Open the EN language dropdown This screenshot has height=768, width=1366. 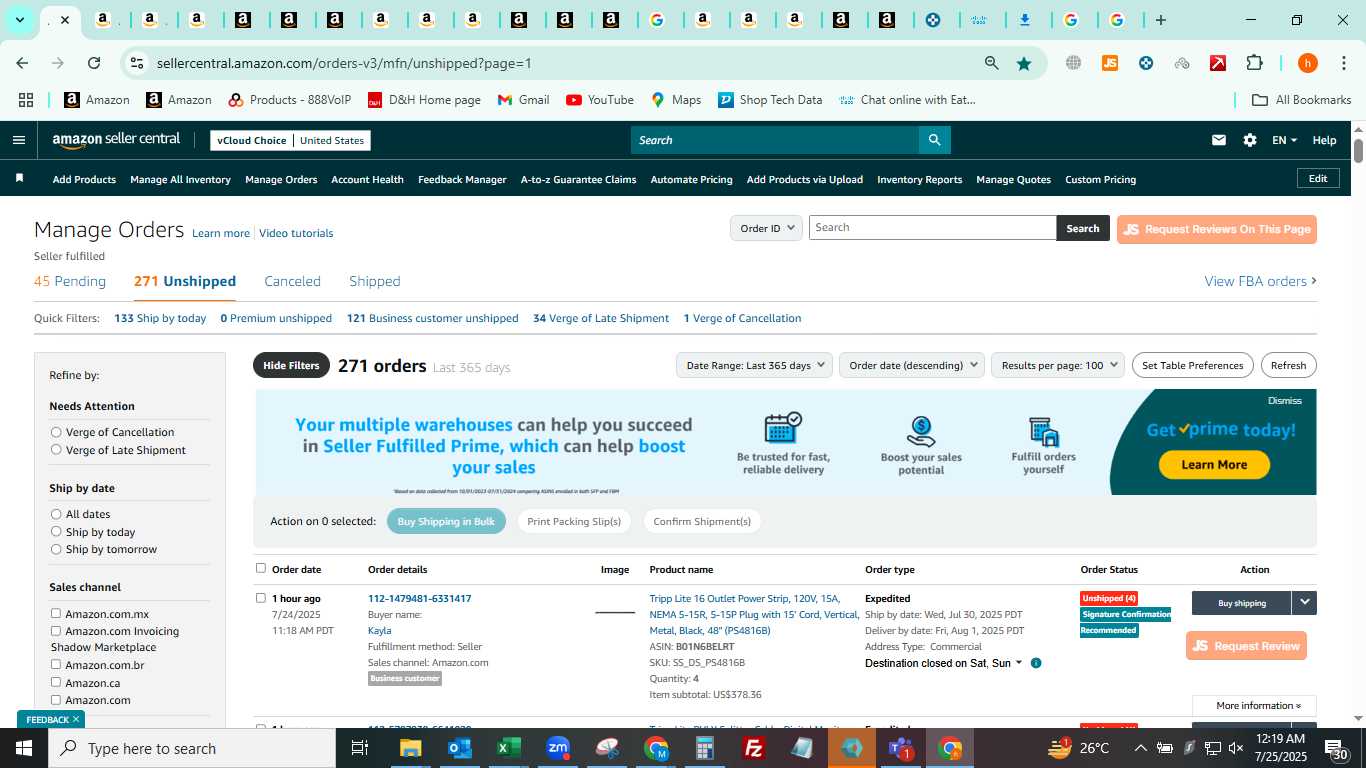click(1284, 140)
